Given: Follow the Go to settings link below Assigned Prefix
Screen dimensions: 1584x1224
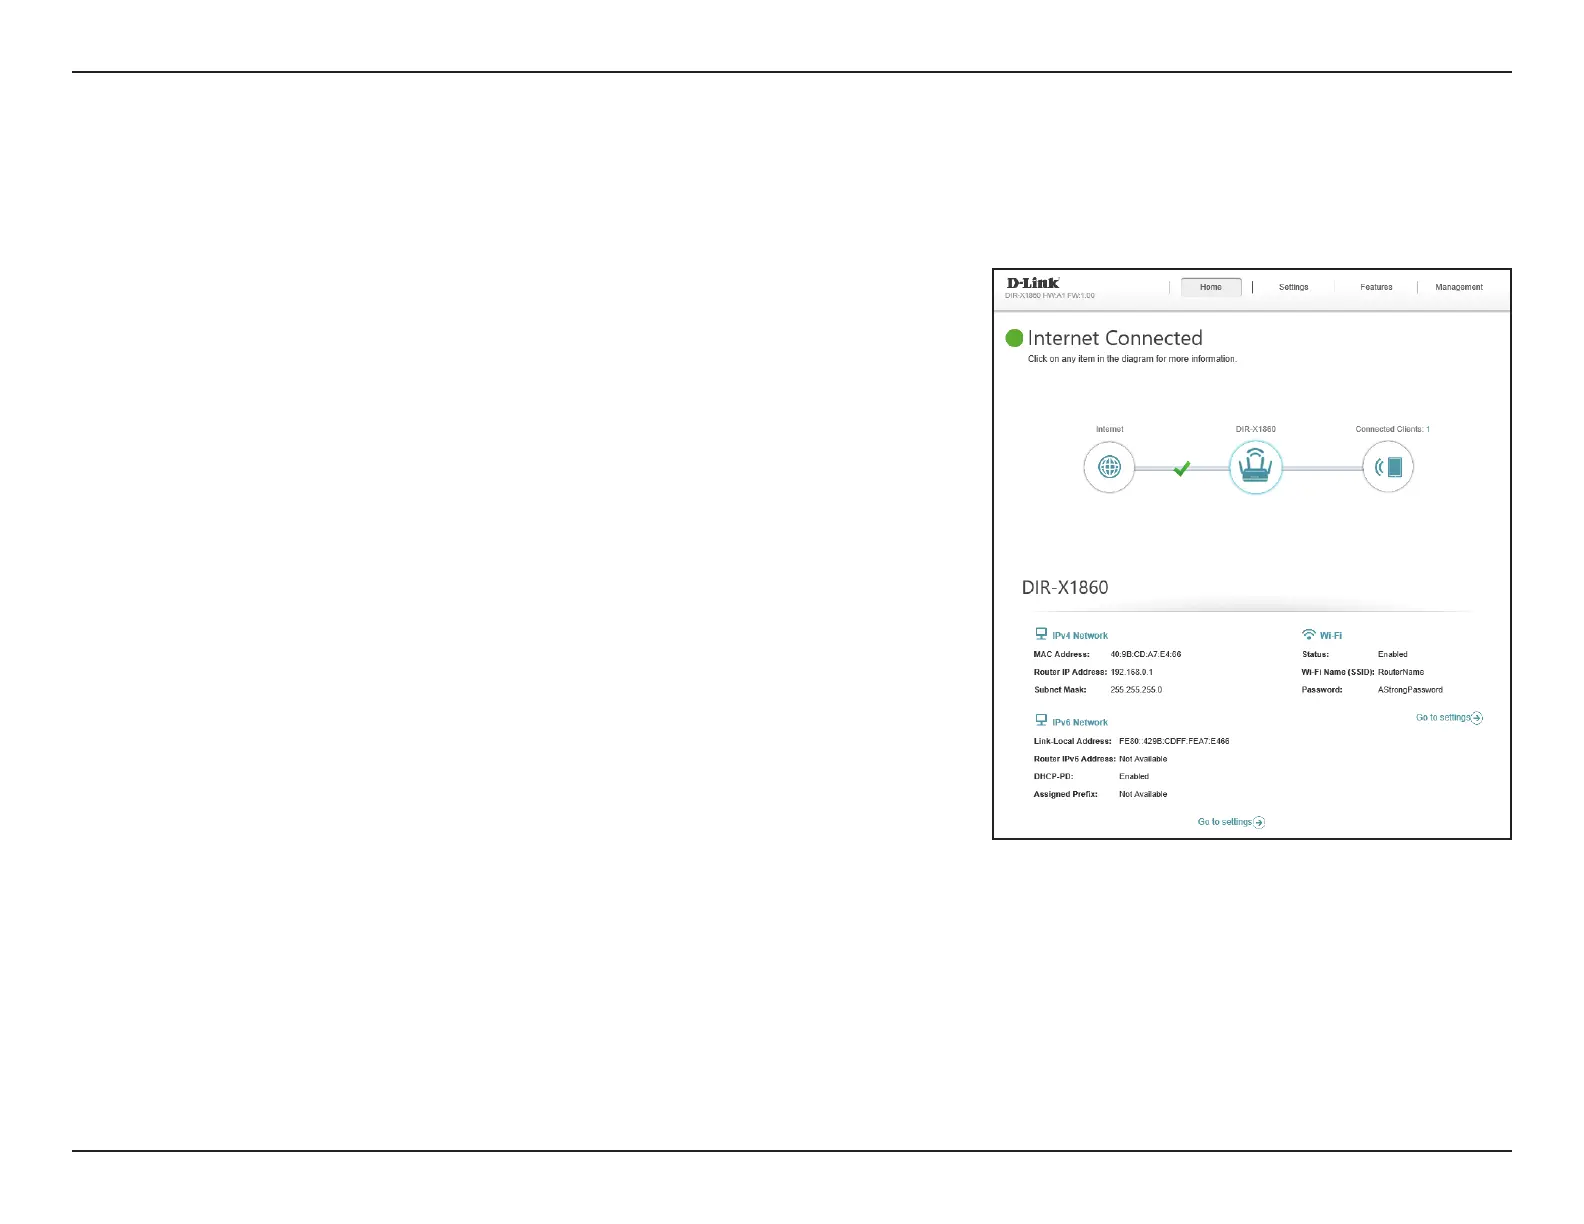Looking at the screenshot, I should click(x=1231, y=822).
